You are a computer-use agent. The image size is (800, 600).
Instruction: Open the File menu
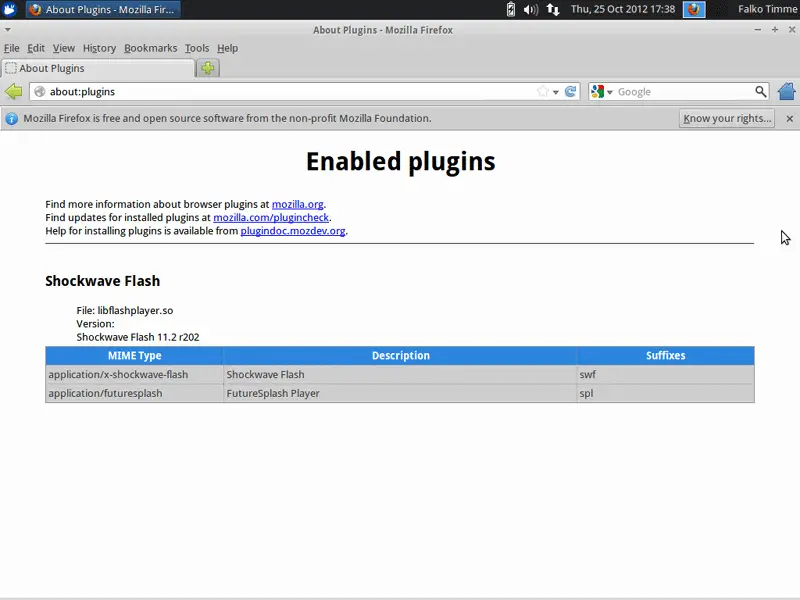pyautogui.click(x=11, y=48)
